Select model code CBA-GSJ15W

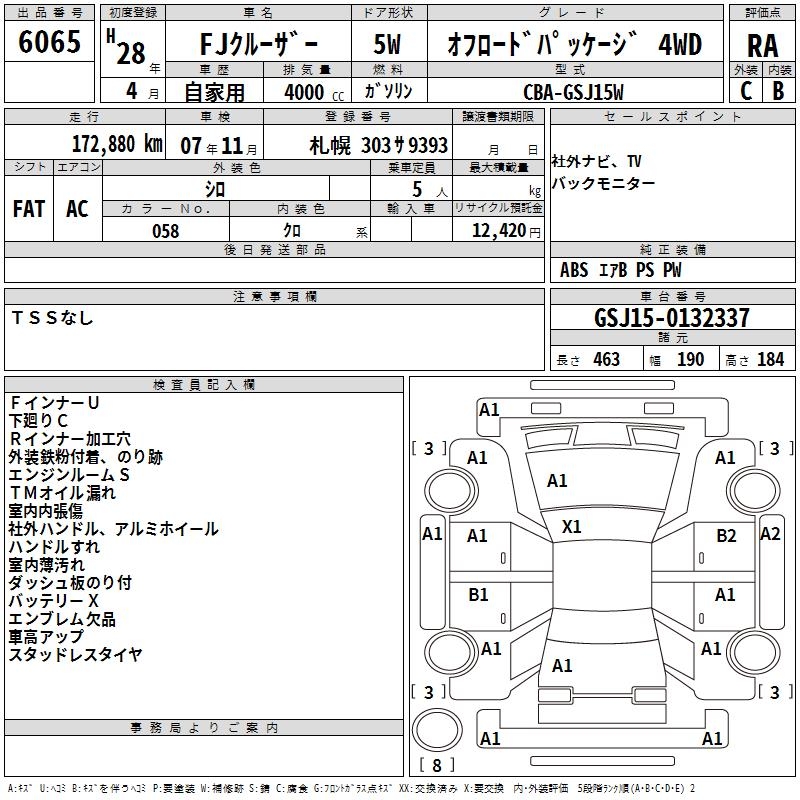573,92
